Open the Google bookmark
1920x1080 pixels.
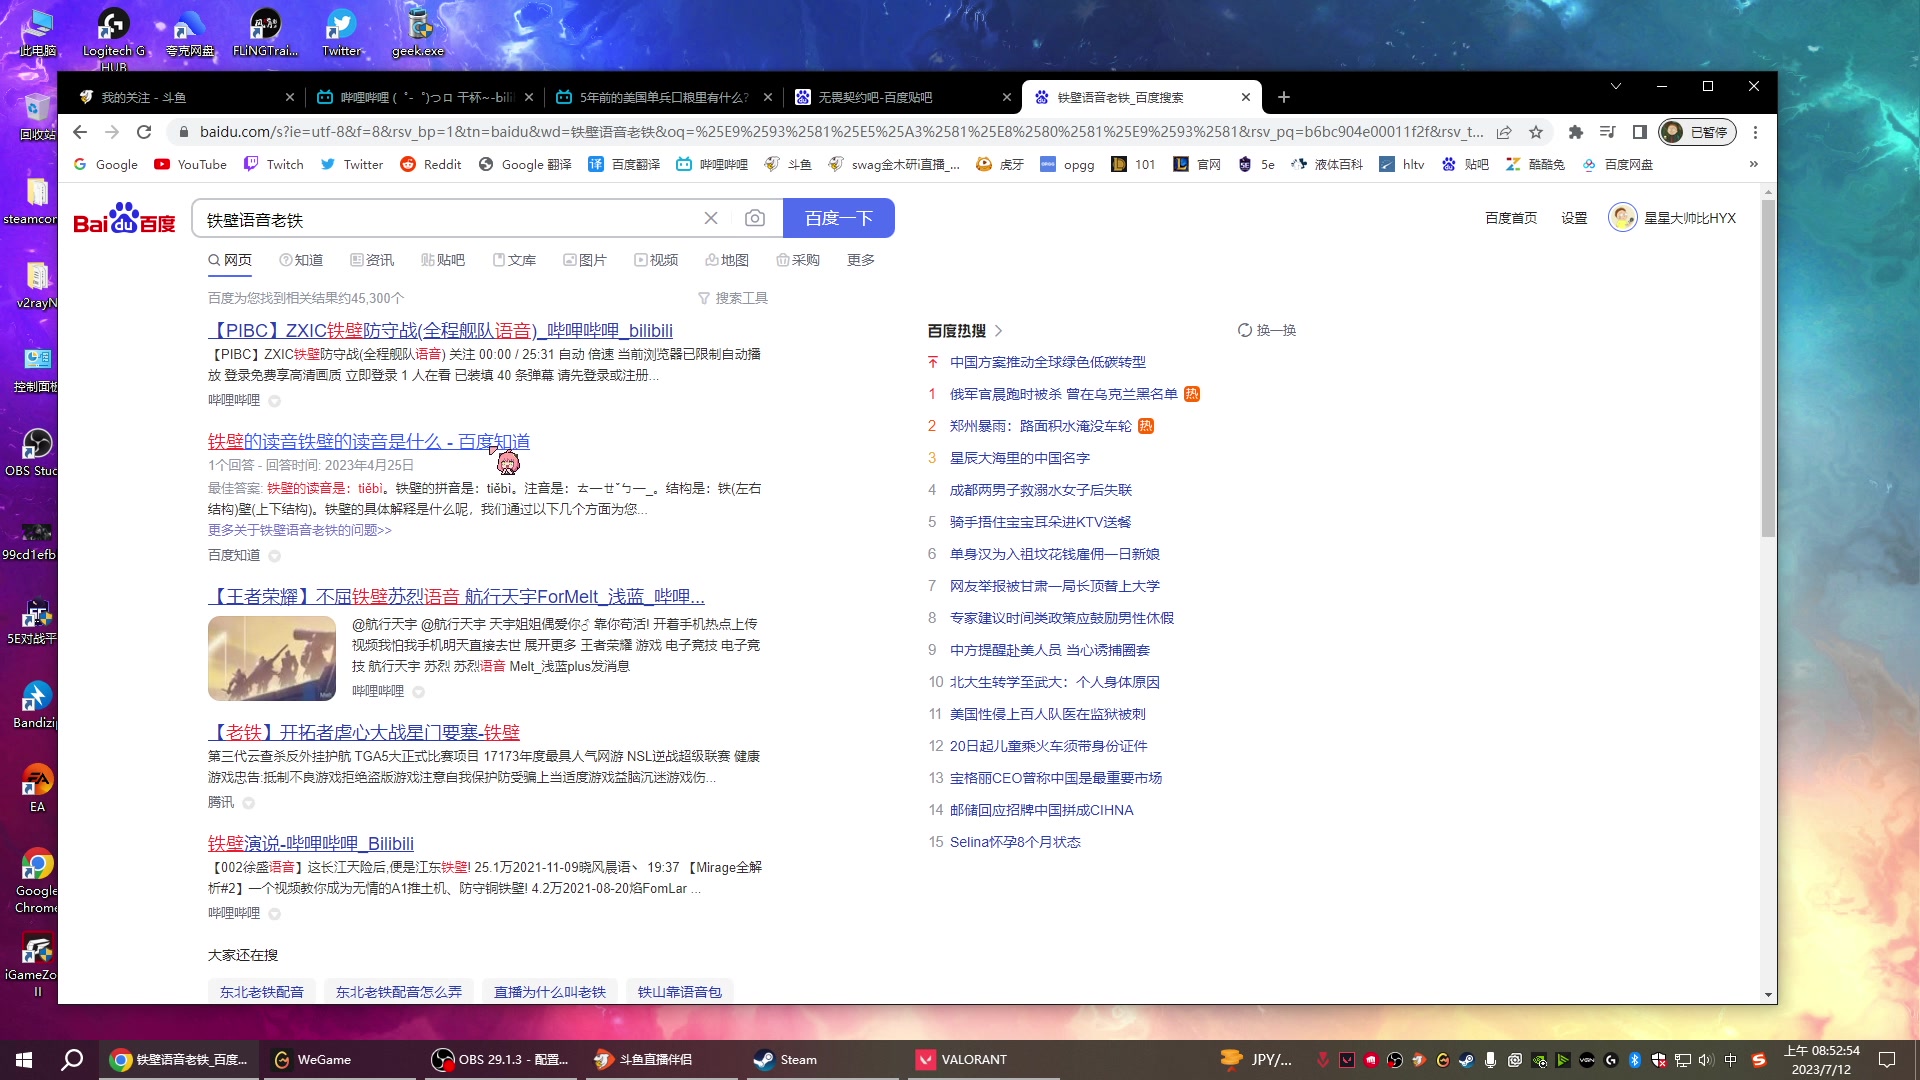(106, 164)
